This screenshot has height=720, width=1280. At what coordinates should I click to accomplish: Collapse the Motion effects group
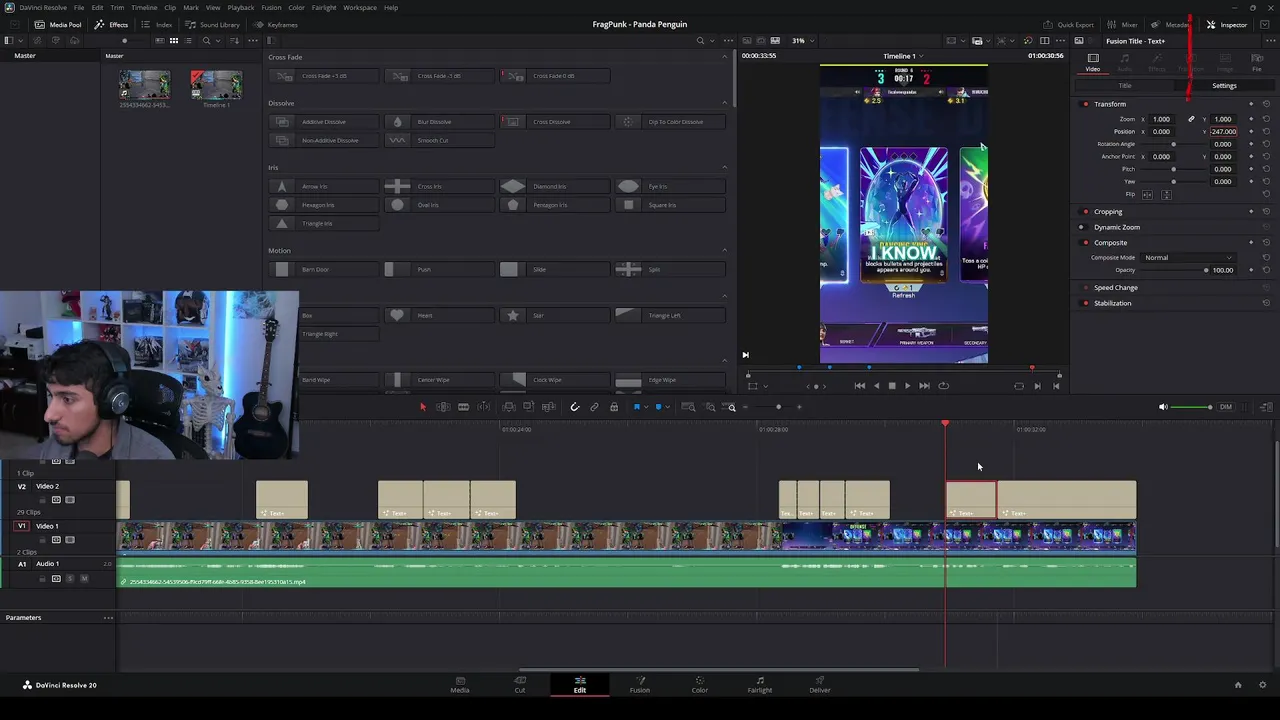click(725, 251)
